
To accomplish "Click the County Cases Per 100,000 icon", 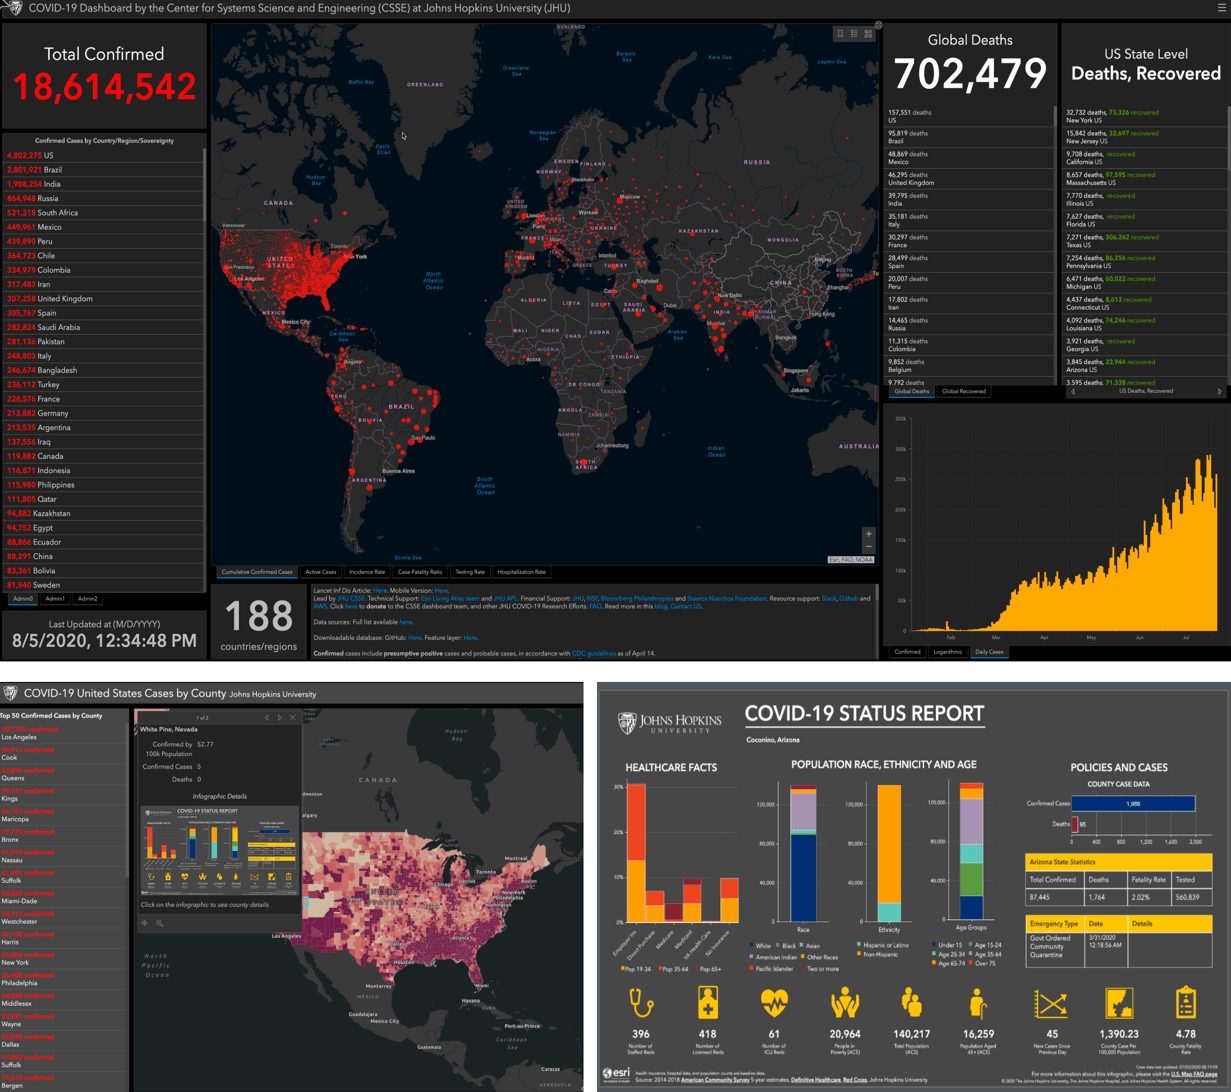I will (x=1118, y=1004).
